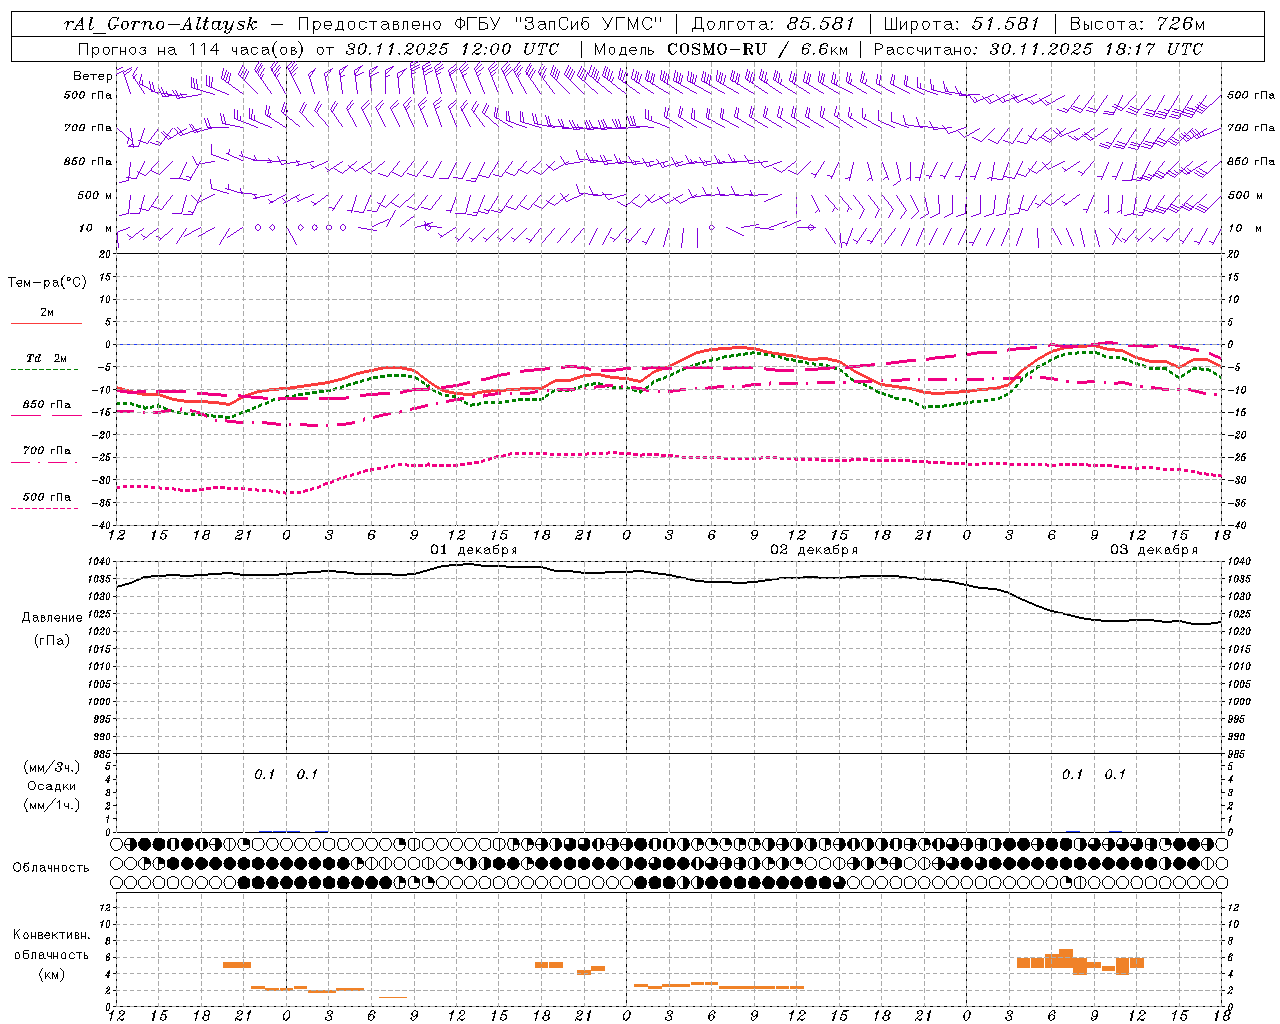Click the 01 декабря date label
Viewport: 1280px width, 1024px height.
[x=474, y=550]
